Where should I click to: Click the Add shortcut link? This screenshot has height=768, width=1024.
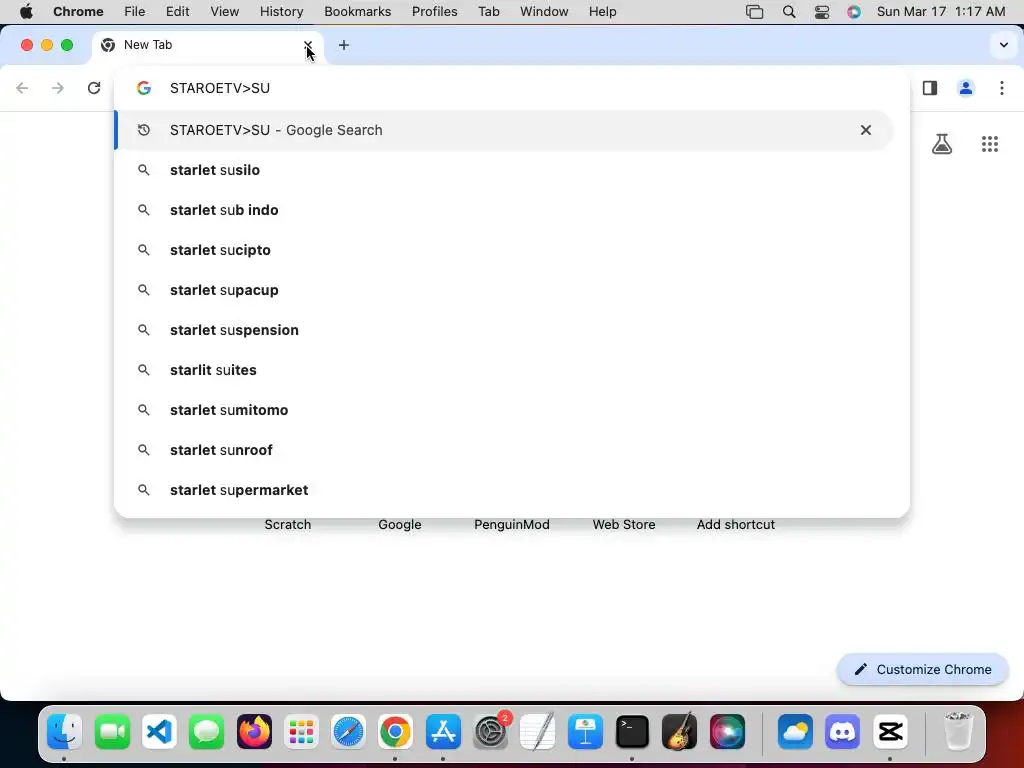click(736, 524)
